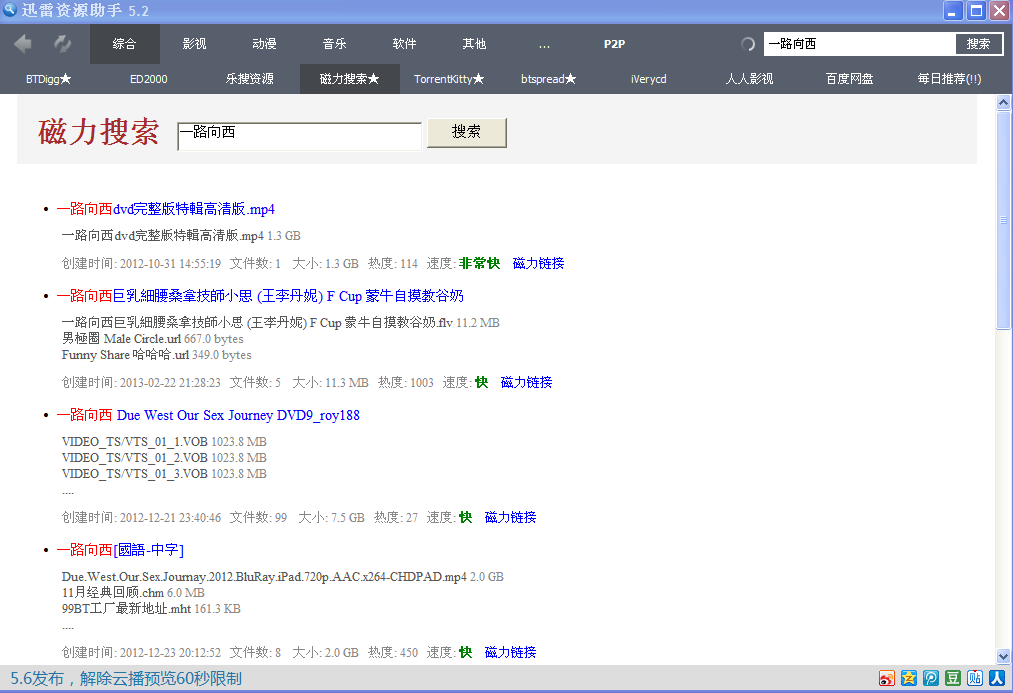Switch to the 影视 category tab
This screenshot has height=693, width=1013.
pyautogui.click(x=194, y=44)
